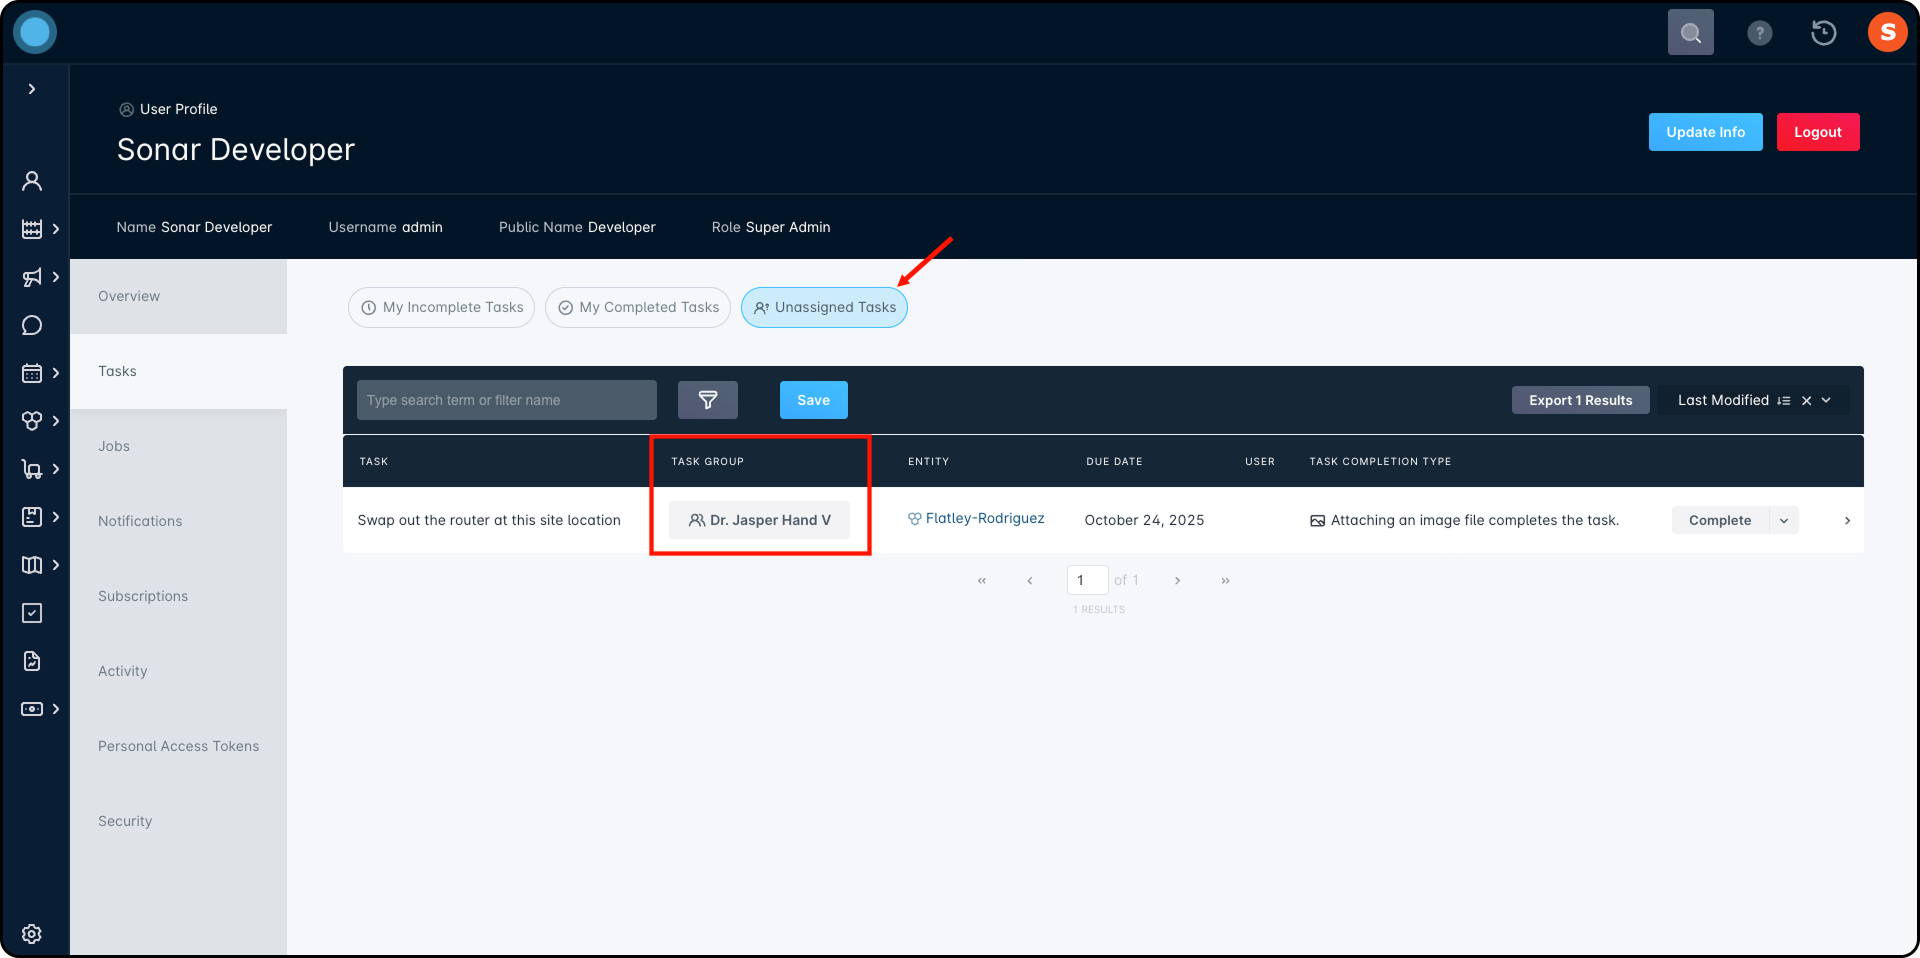The image size is (1920, 958).
Task: Open the help question mark icon
Action: point(1760,33)
